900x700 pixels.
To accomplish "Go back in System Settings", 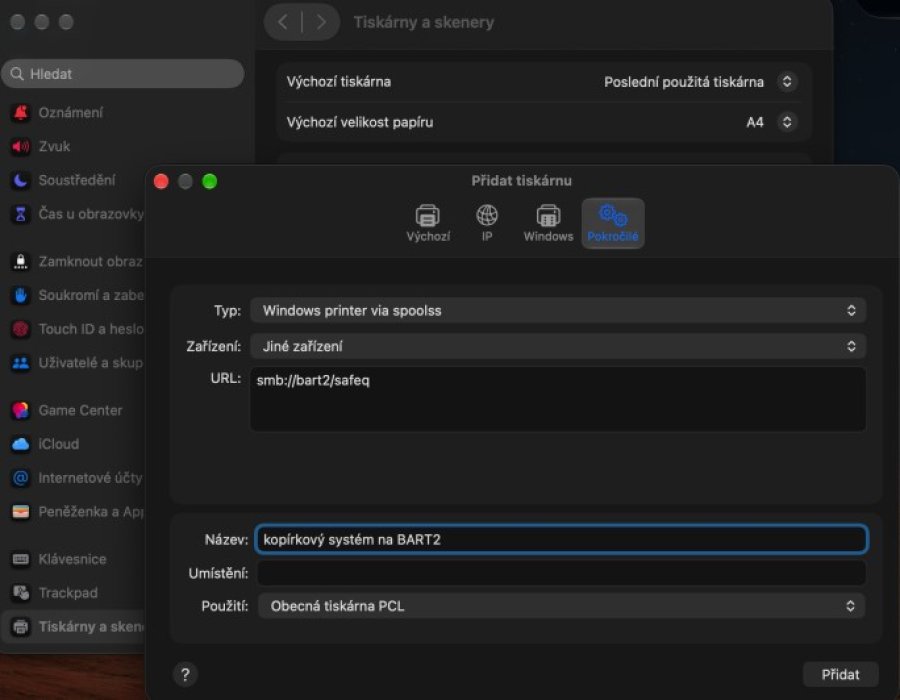I will pyautogui.click(x=282, y=22).
